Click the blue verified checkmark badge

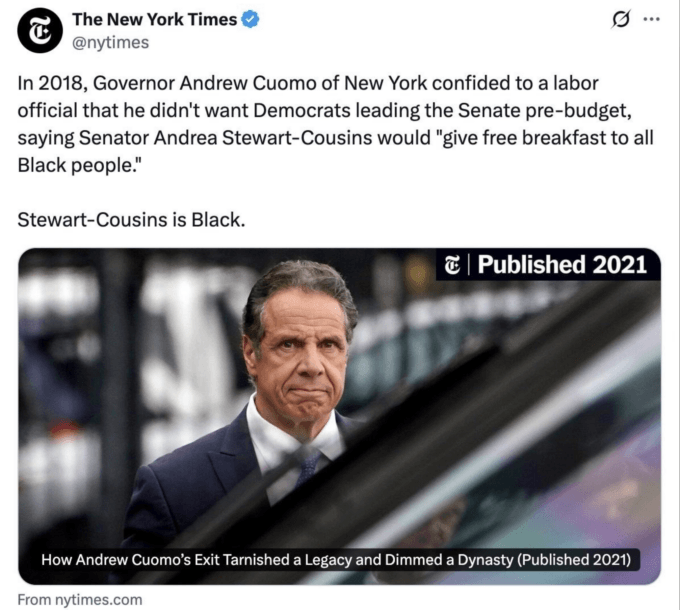[250, 20]
